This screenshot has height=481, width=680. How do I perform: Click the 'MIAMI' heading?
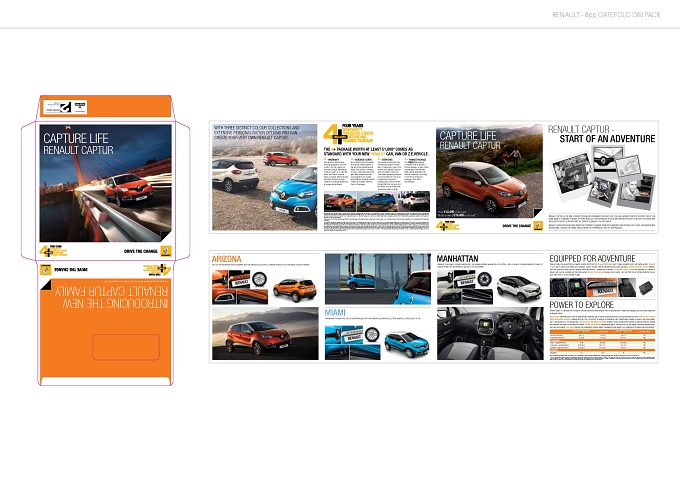(x=335, y=312)
